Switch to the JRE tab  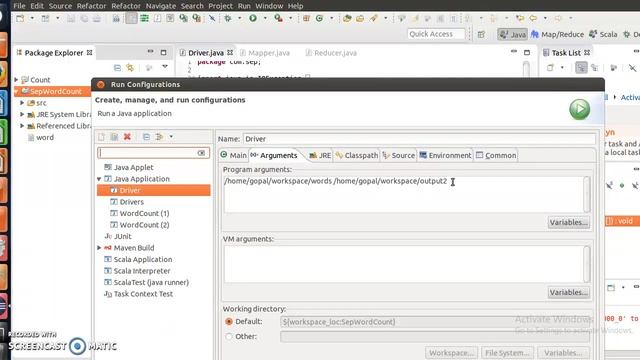click(320, 156)
